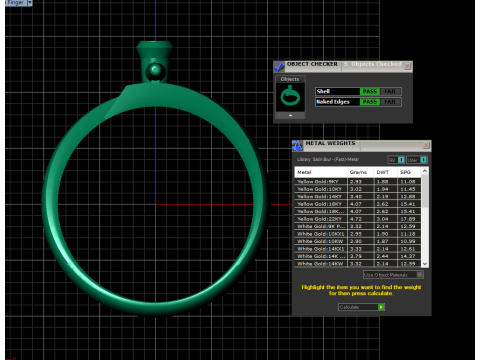
Task: Click the 10.99 SPG value
Action: tap(408, 241)
